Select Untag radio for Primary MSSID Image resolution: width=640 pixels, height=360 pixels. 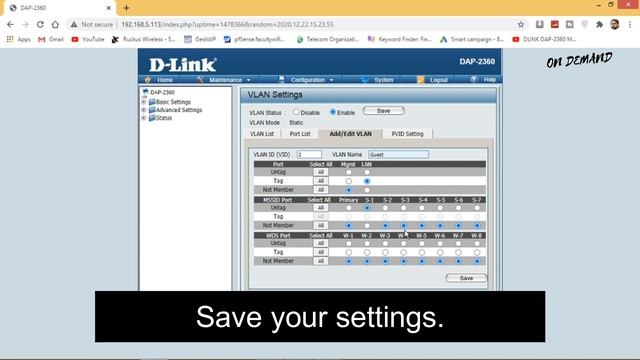point(349,208)
